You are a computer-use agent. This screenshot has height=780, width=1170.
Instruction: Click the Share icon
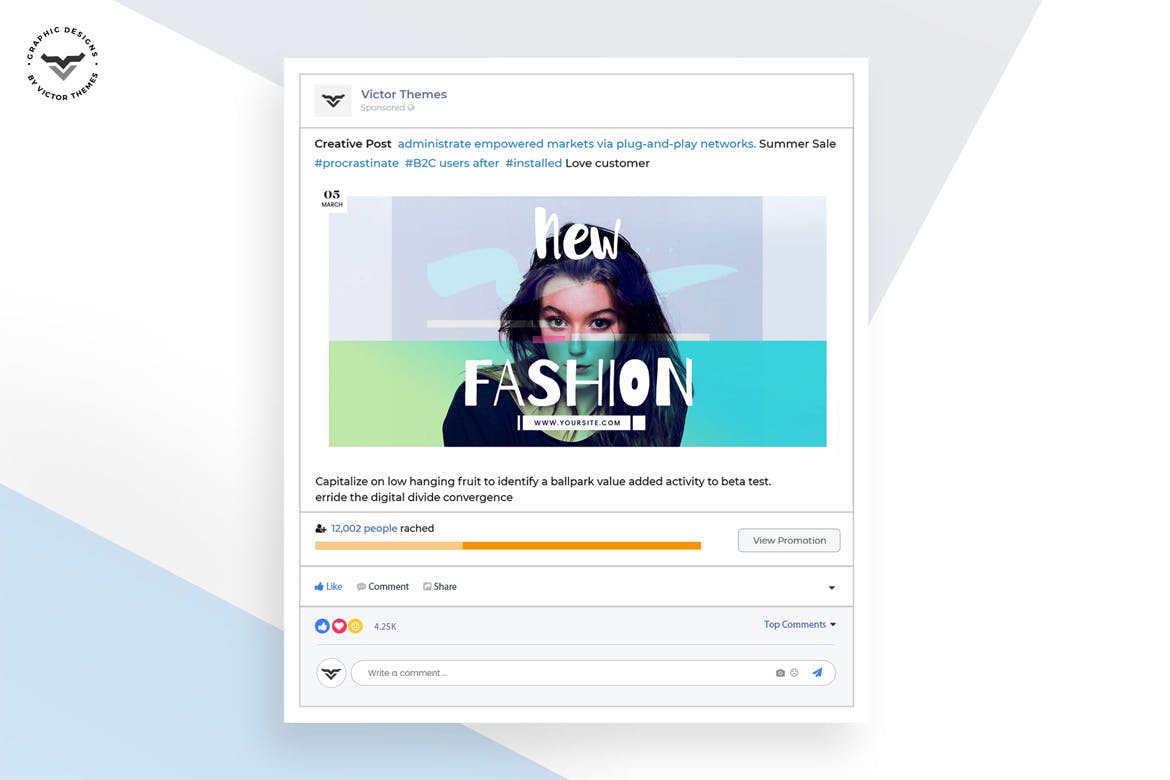coord(427,587)
